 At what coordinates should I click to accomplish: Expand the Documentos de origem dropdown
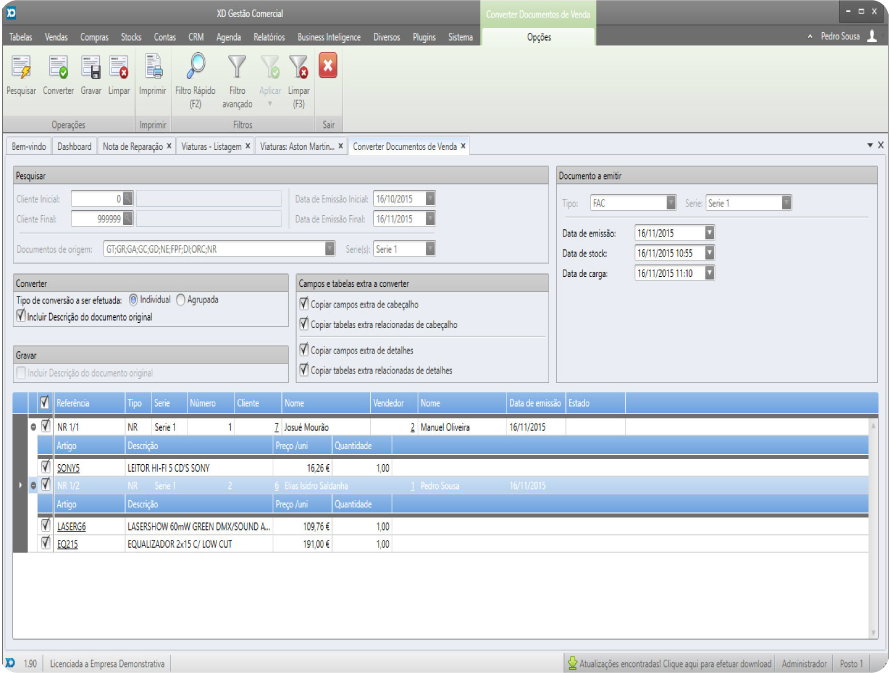pos(330,249)
